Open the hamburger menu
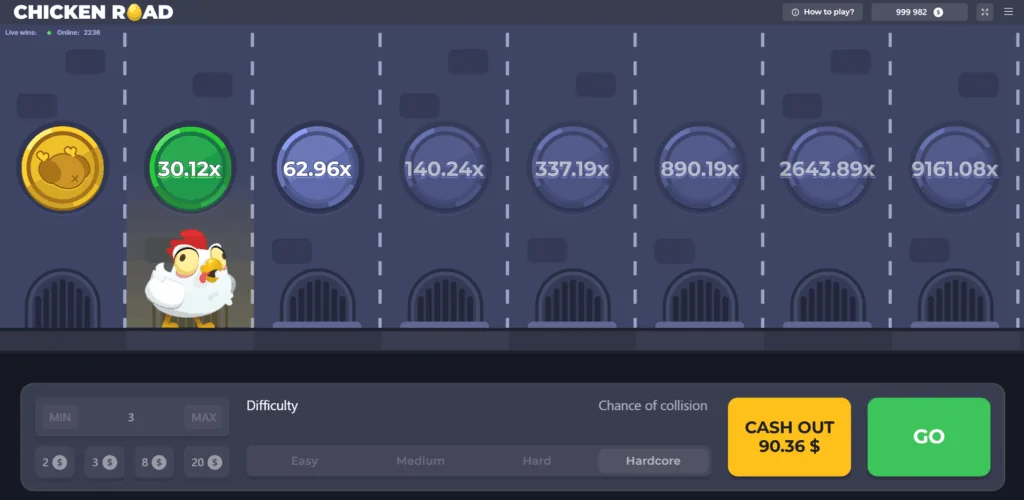 pos(1009,12)
